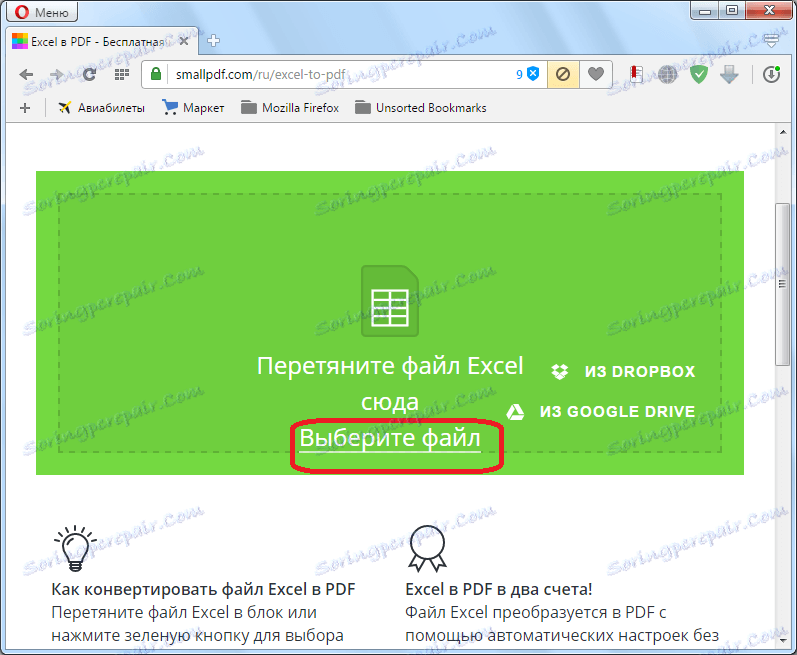
Task: Reload the current page
Action: [x=89, y=75]
